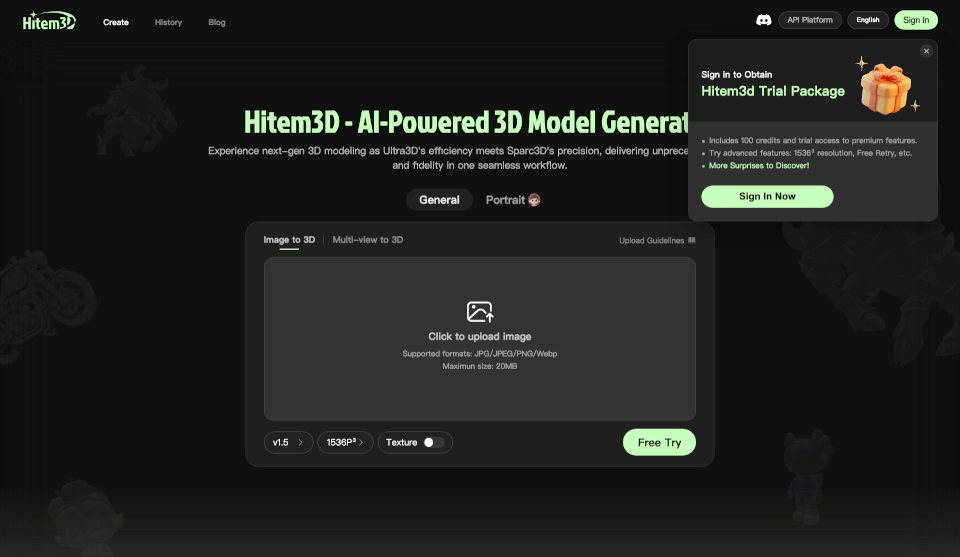Switch to the Portrait mode tab
960x557 pixels.
(512, 200)
